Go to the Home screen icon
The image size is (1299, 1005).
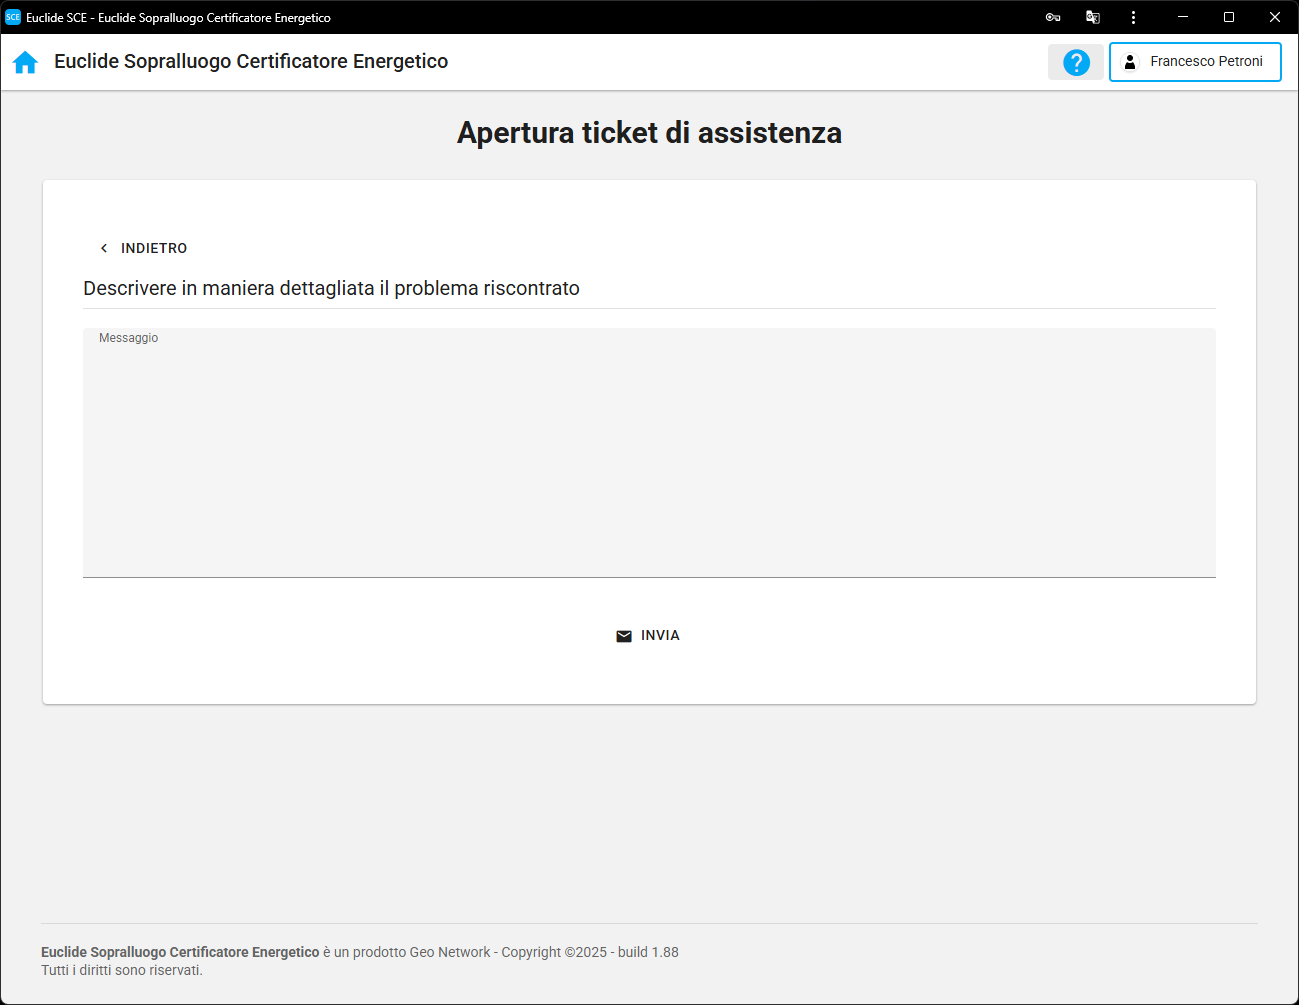pyautogui.click(x=25, y=62)
